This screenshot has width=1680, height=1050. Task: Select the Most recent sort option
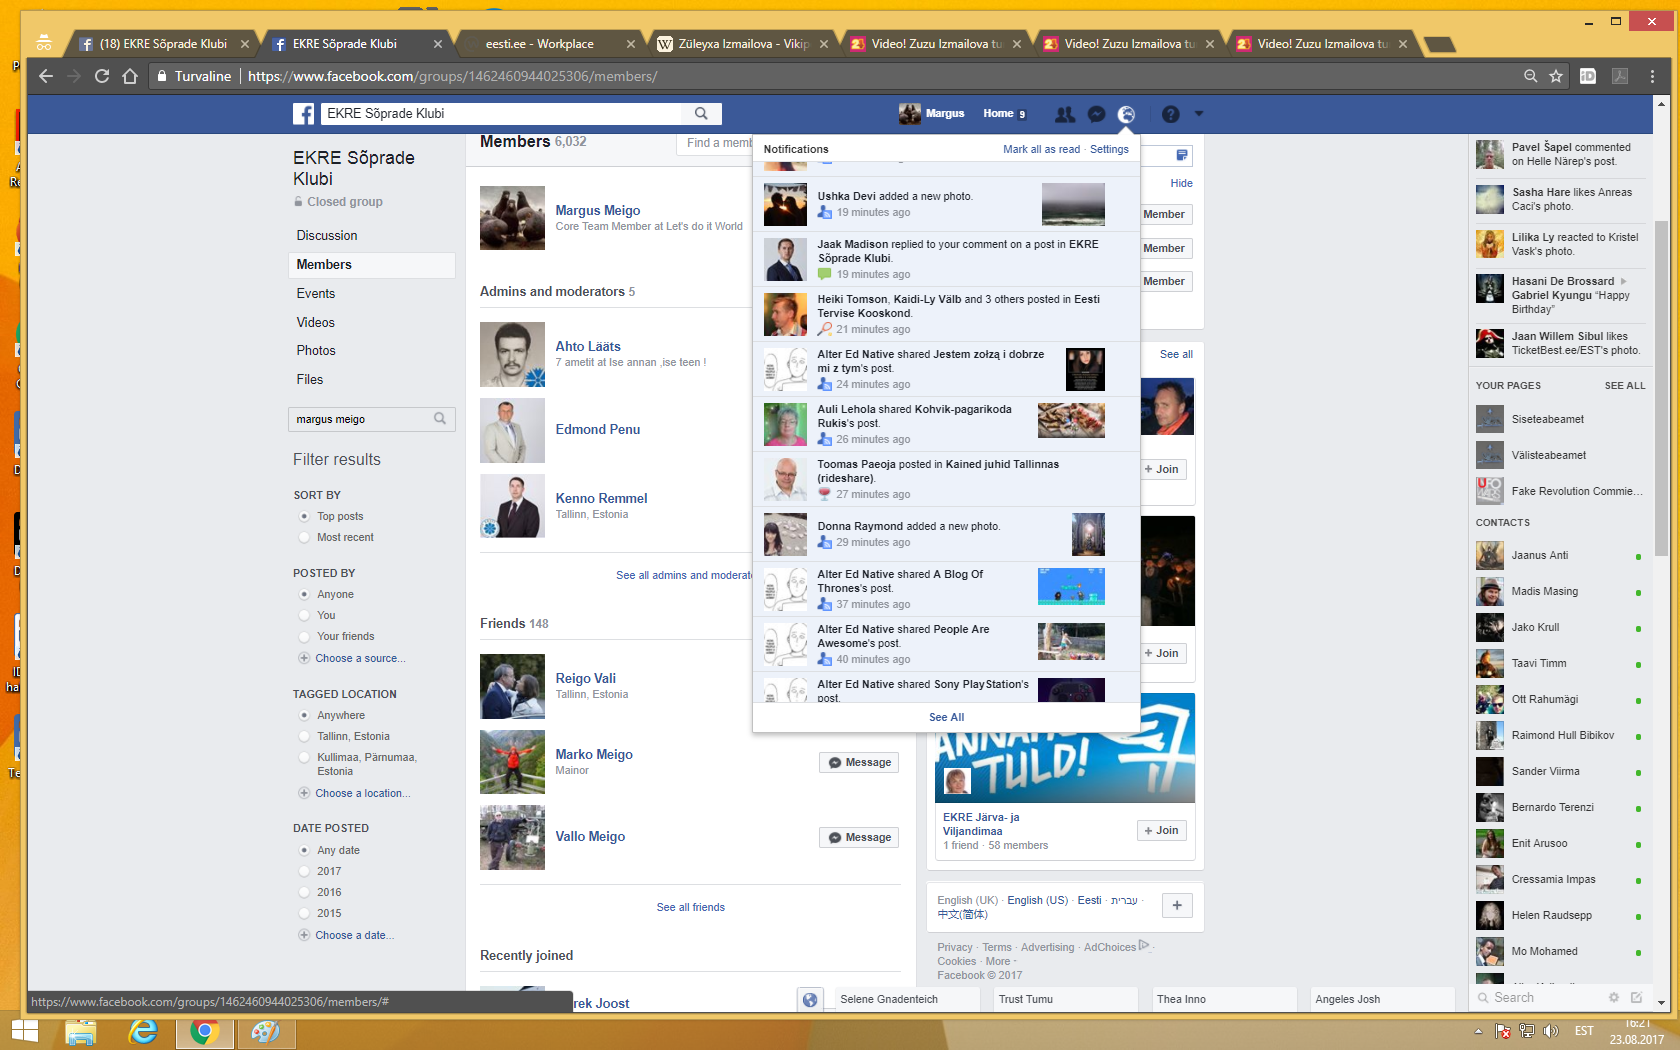click(x=304, y=537)
